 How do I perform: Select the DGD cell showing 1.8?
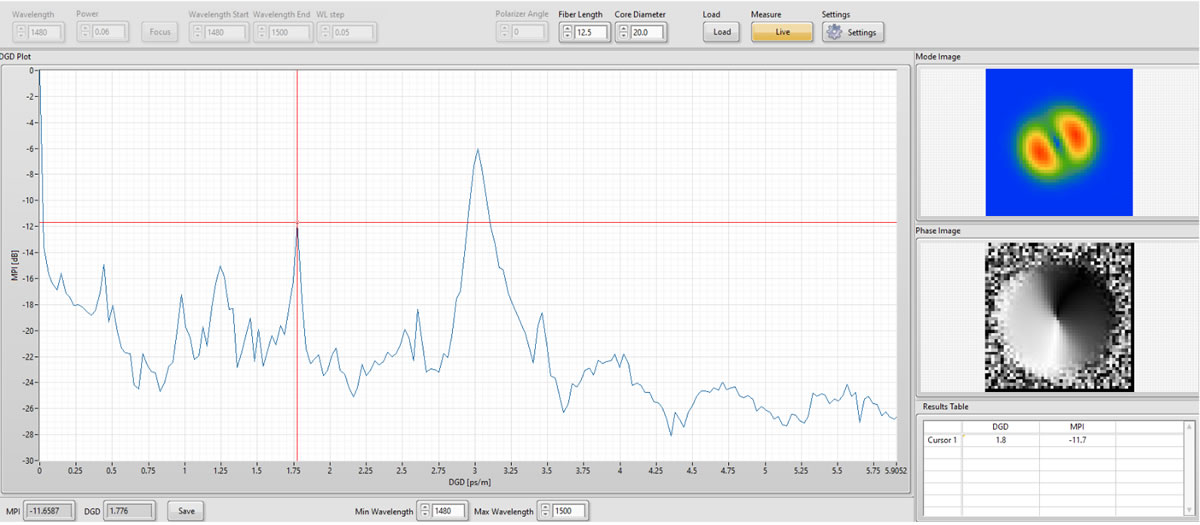tap(1000, 439)
